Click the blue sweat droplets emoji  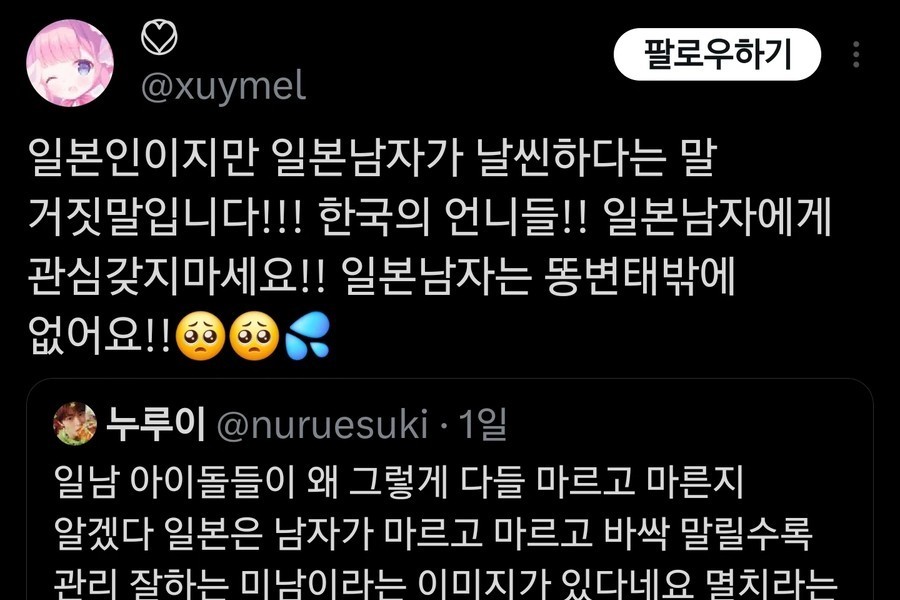[308, 336]
